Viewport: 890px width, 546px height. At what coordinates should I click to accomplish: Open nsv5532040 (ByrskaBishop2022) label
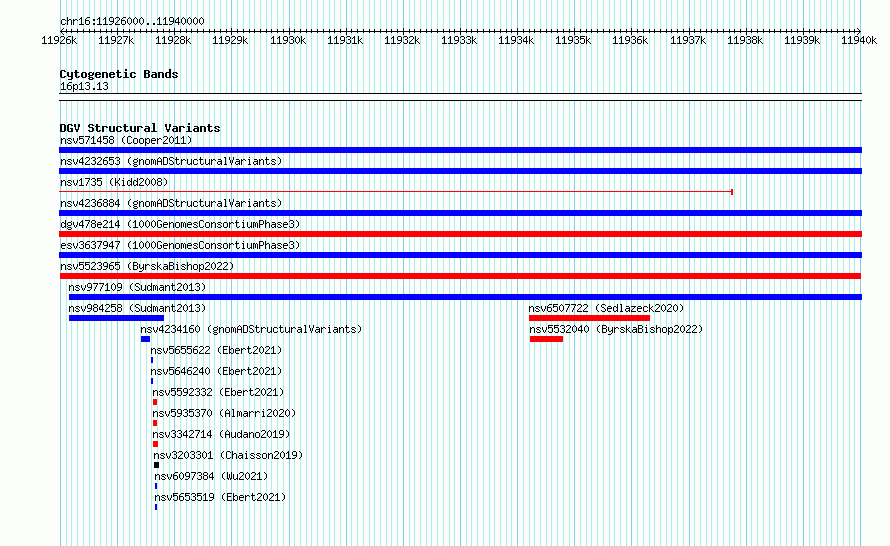coord(616,329)
